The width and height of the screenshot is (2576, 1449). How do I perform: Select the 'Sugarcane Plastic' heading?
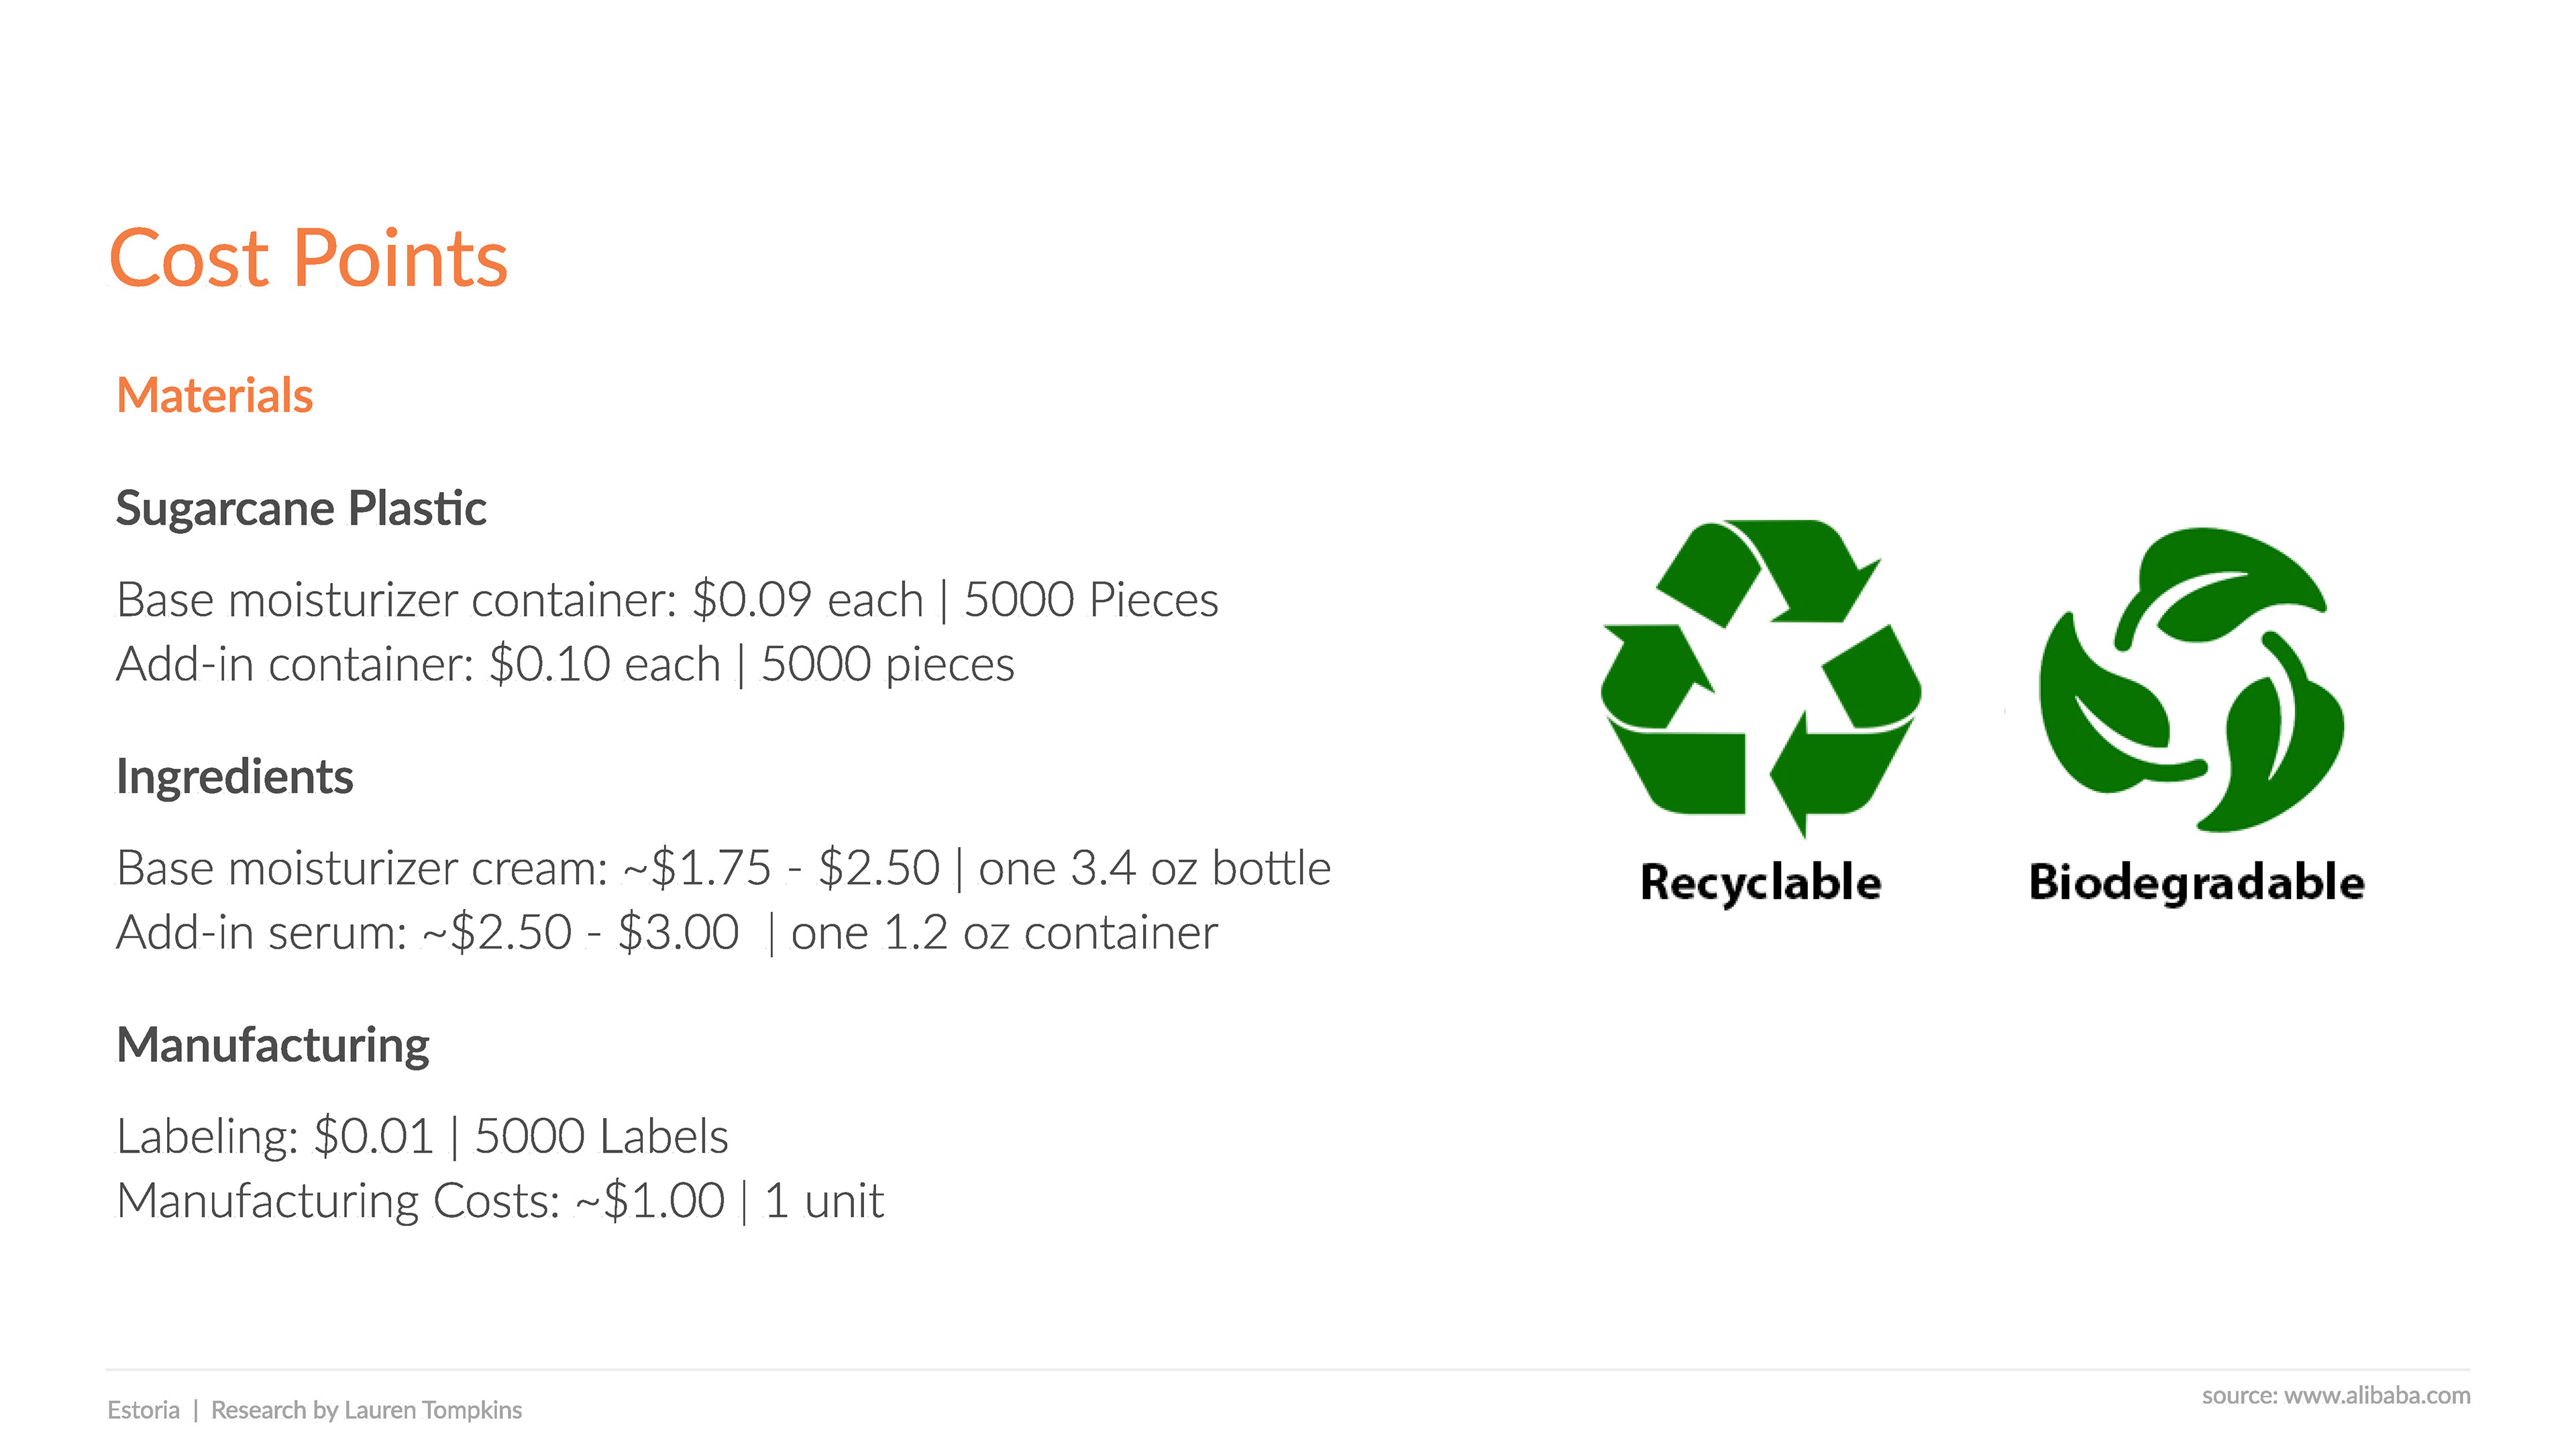tap(301, 508)
